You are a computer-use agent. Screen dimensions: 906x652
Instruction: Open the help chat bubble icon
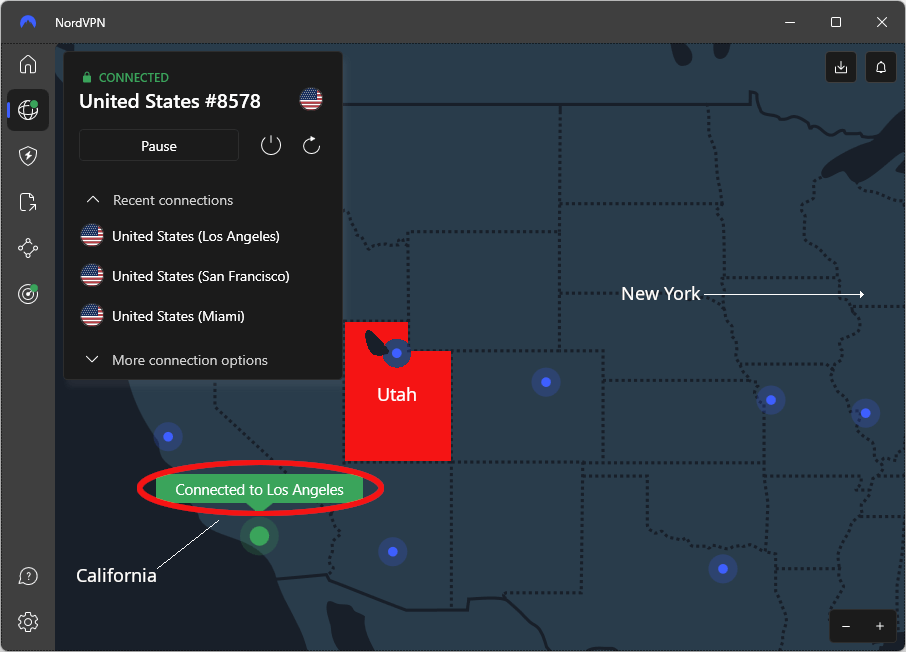click(28, 576)
